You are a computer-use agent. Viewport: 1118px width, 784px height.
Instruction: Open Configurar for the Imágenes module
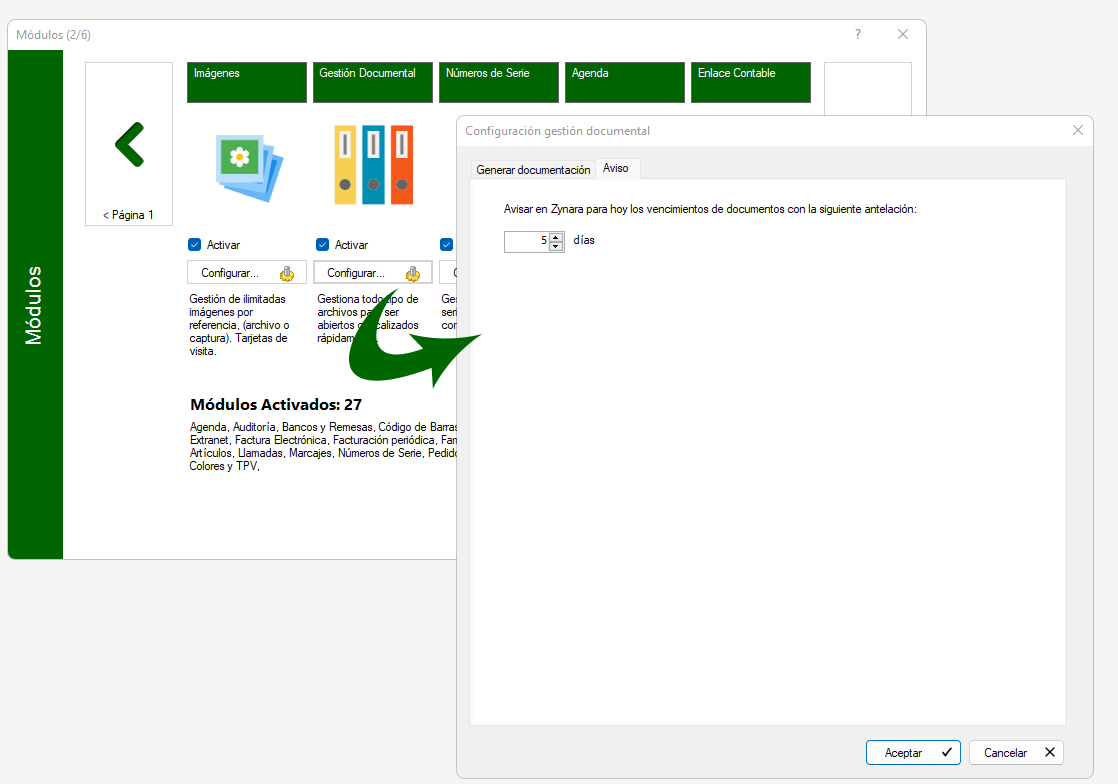coord(246,273)
